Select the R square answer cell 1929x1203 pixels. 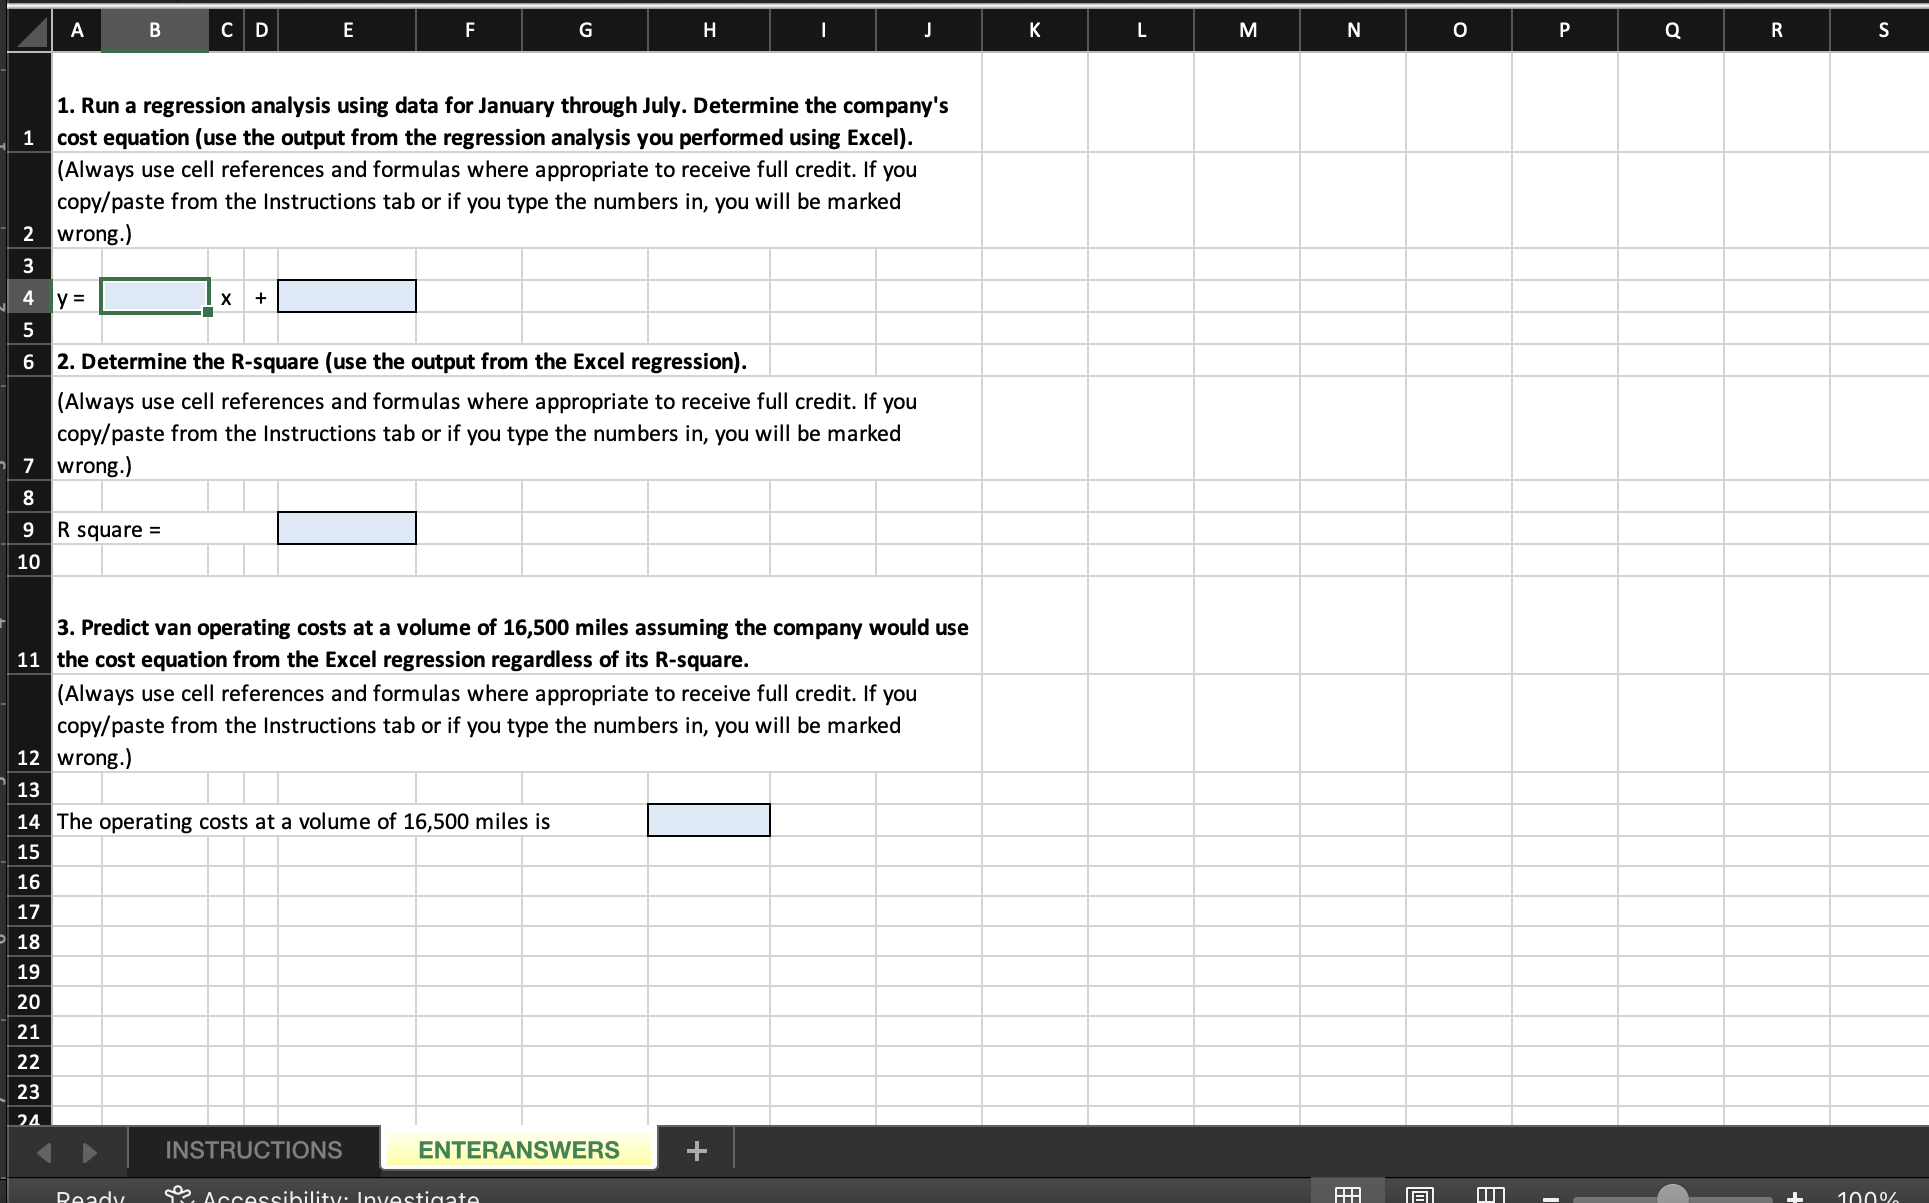[347, 529]
